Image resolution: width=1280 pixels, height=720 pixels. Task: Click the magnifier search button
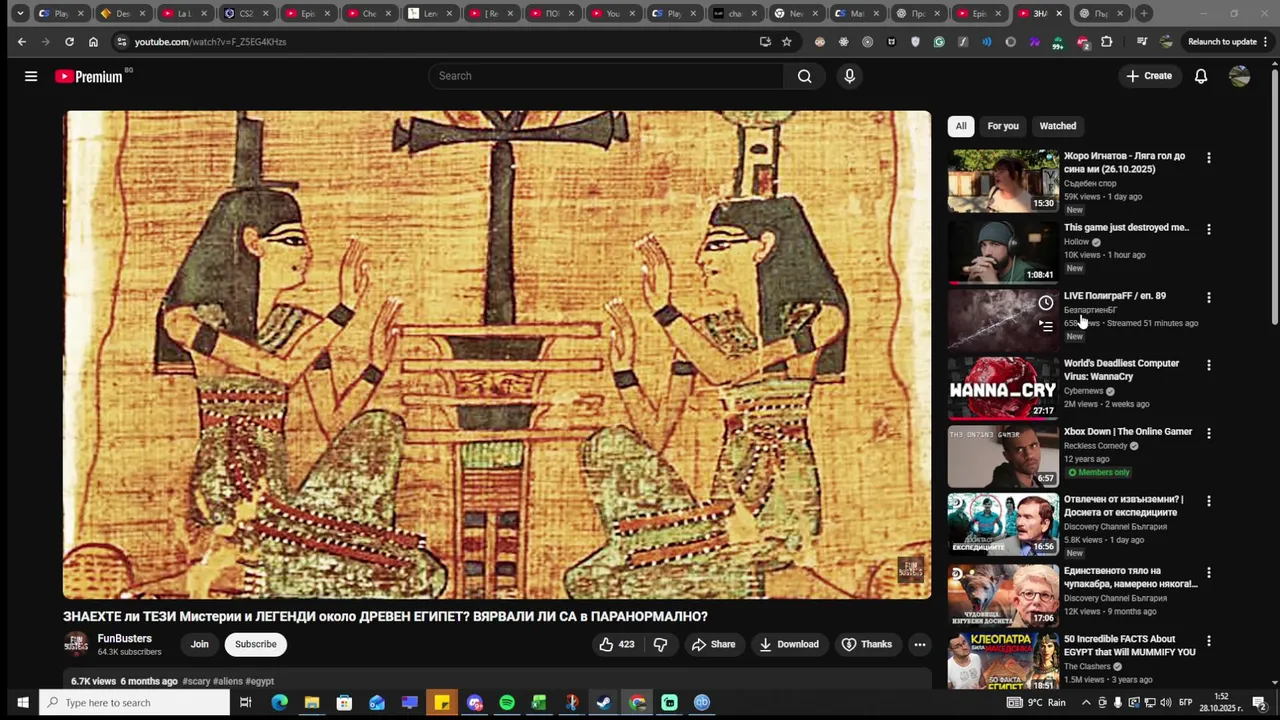pyautogui.click(x=804, y=76)
